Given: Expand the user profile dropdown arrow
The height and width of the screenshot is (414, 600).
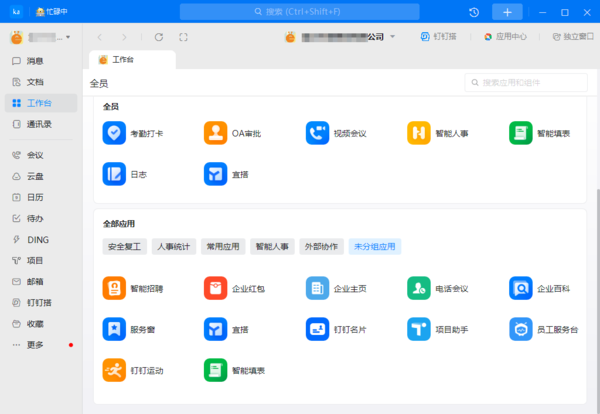Looking at the screenshot, I should [x=69, y=38].
